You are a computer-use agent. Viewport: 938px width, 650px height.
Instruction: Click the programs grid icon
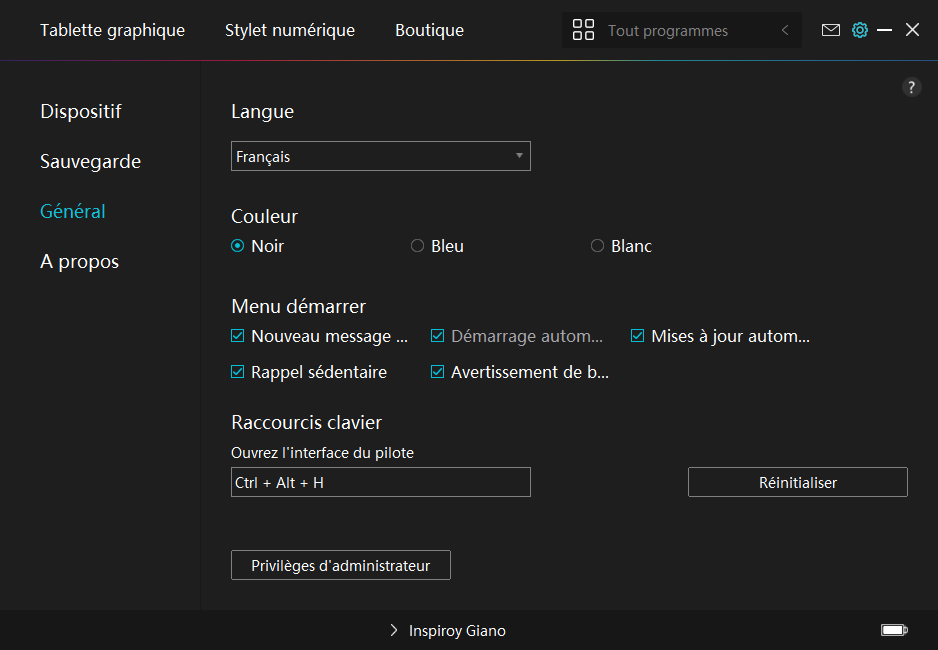coord(583,30)
